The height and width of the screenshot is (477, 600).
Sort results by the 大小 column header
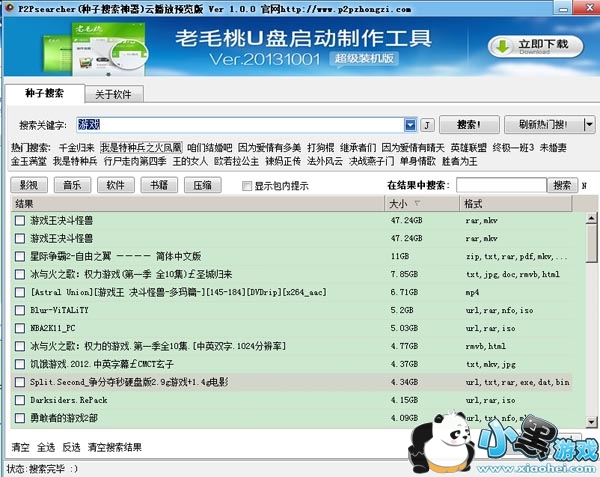[x=421, y=203]
